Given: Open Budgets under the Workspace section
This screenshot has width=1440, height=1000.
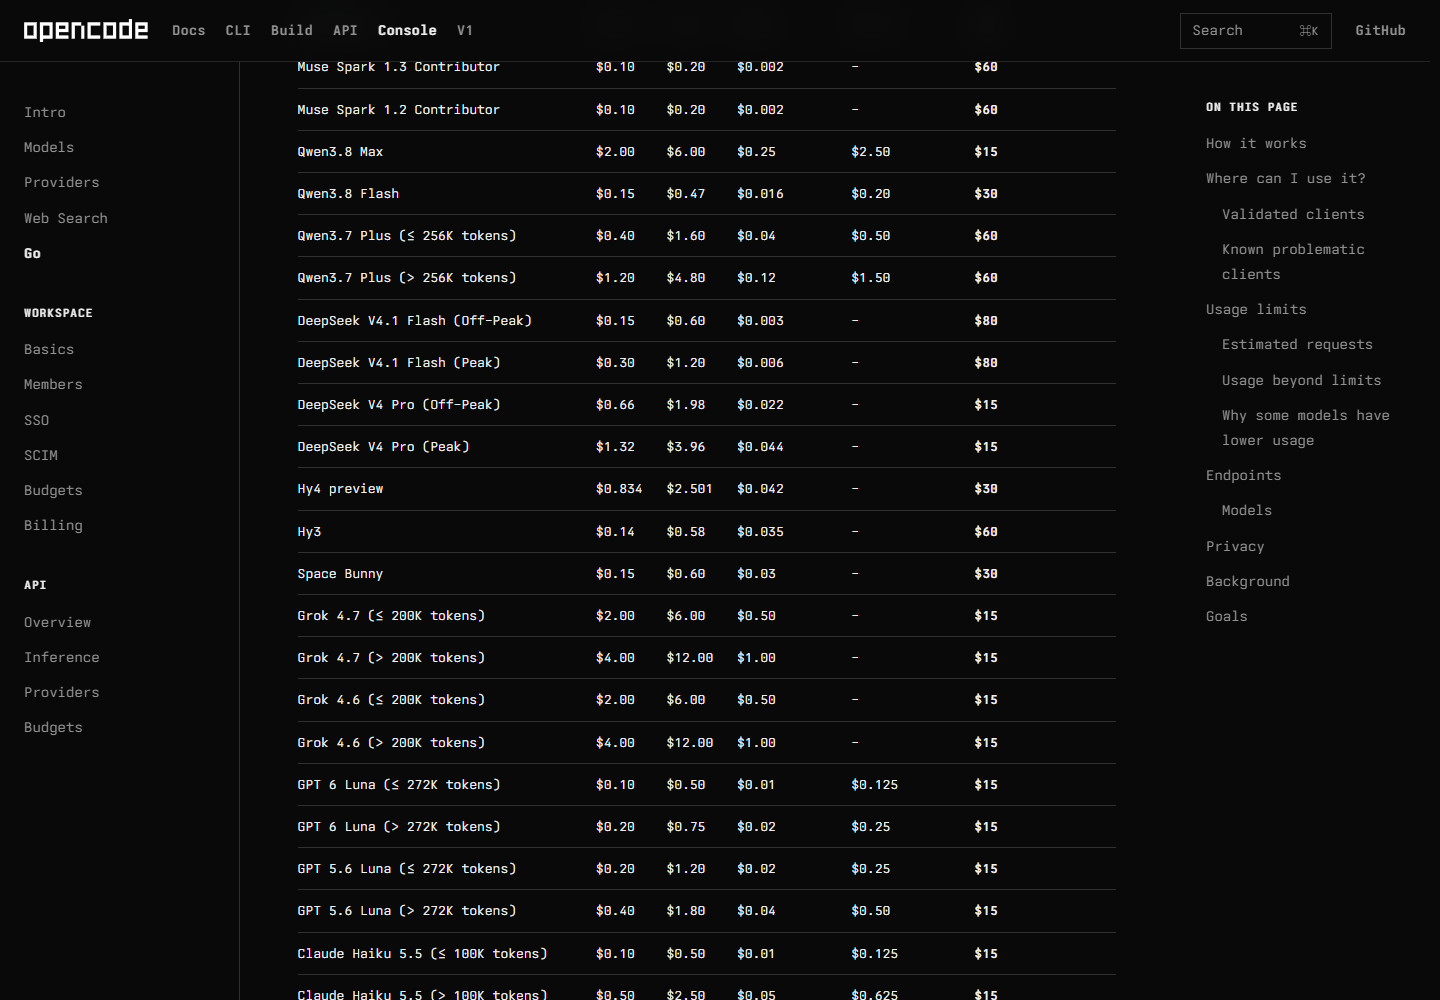Looking at the screenshot, I should tap(53, 490).
